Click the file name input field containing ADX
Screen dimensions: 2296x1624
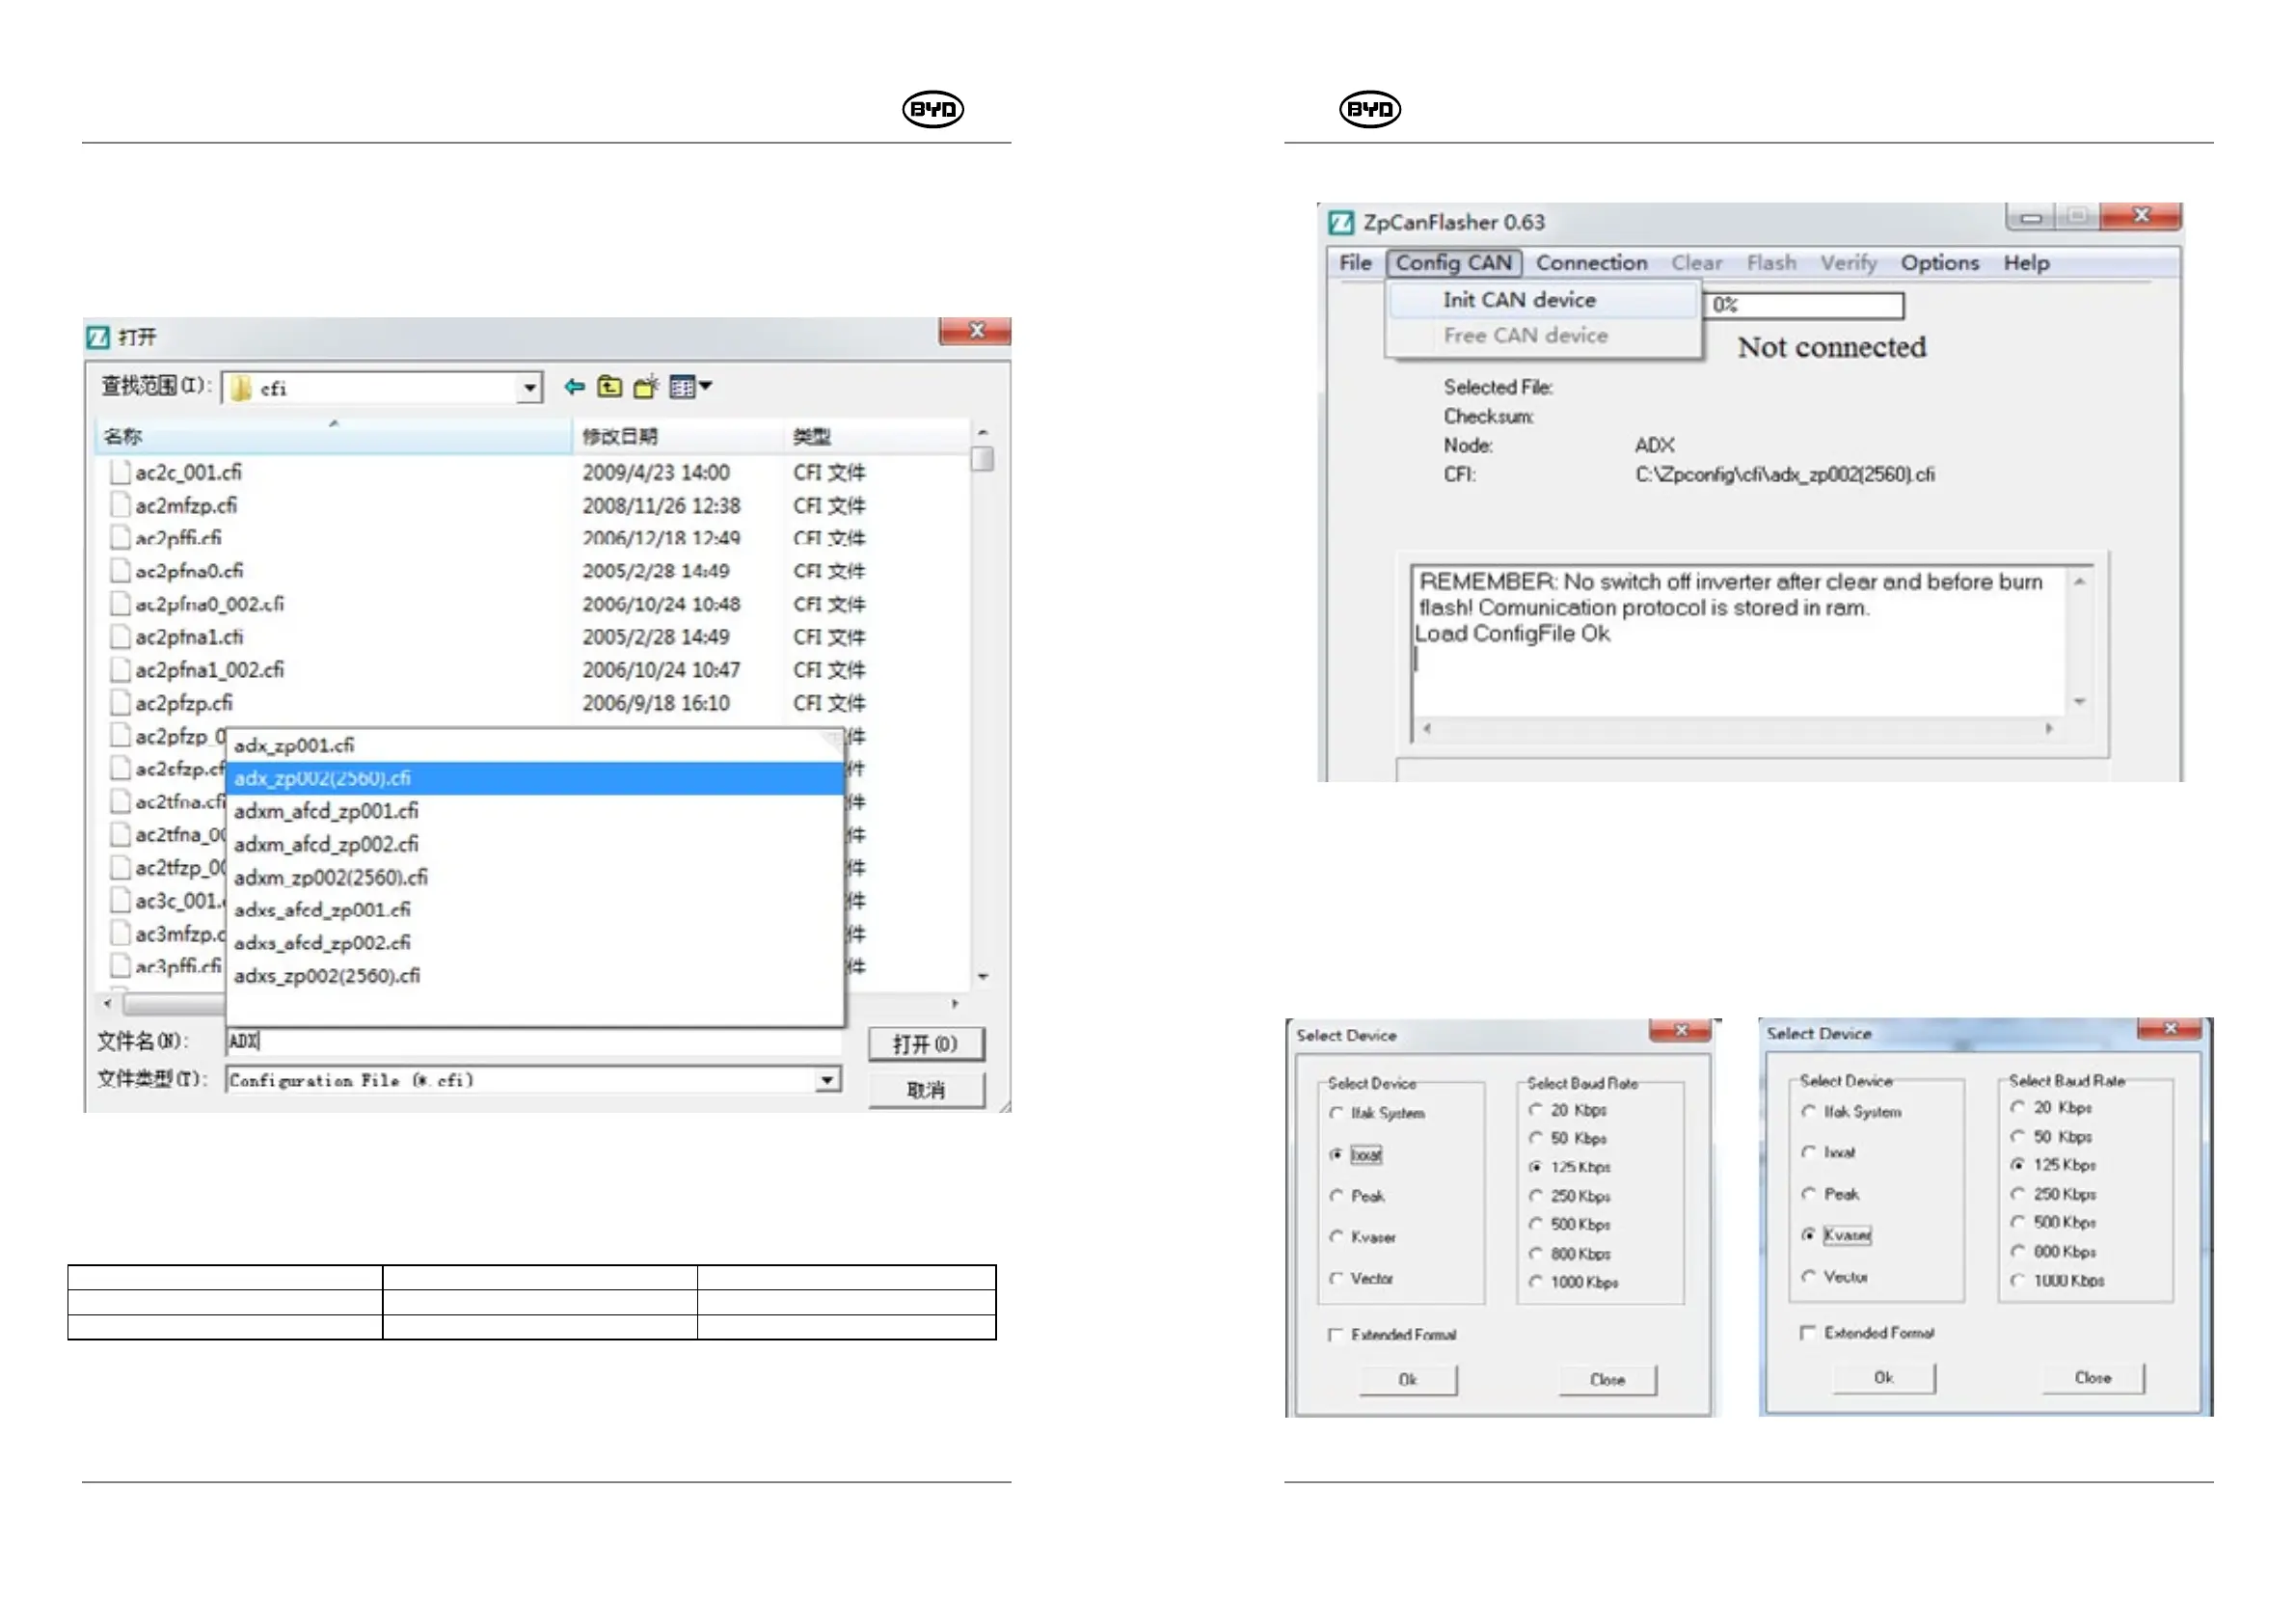click(x=530, y=1042)
